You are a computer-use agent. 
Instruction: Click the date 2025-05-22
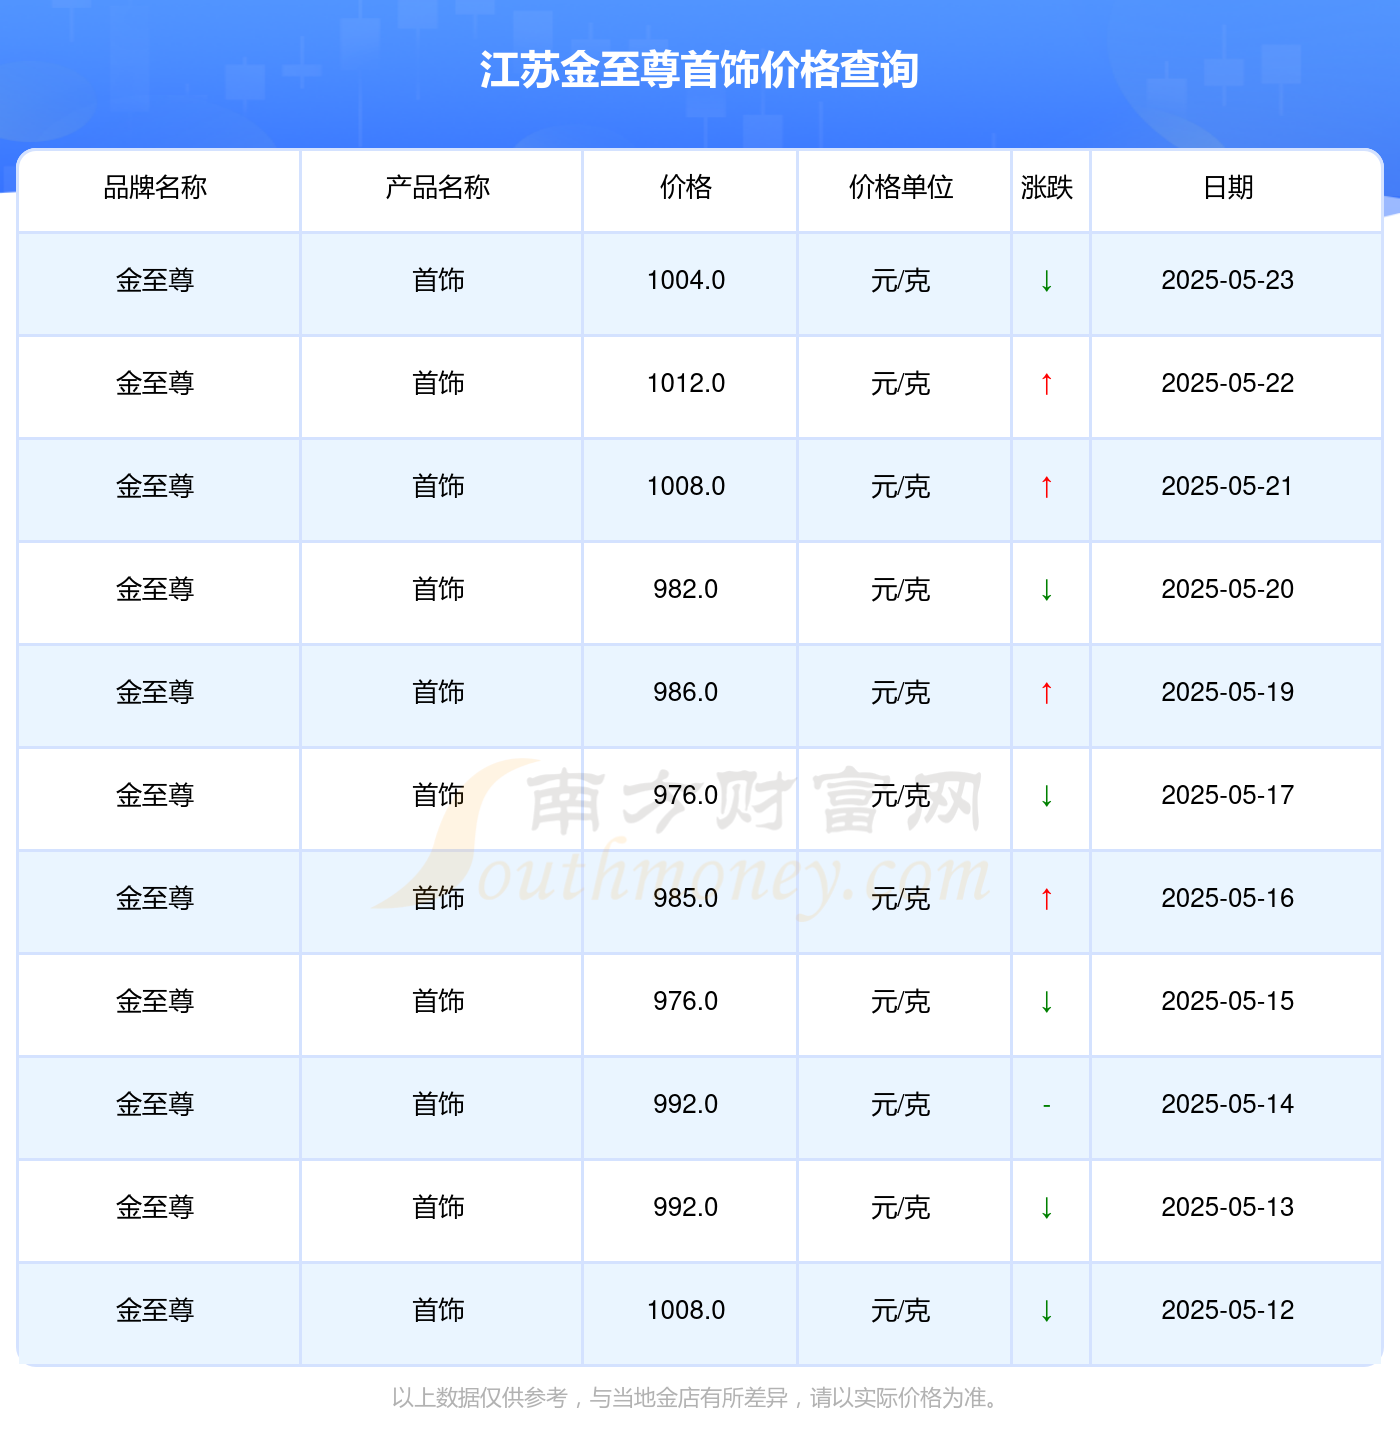coord(1228,384)
